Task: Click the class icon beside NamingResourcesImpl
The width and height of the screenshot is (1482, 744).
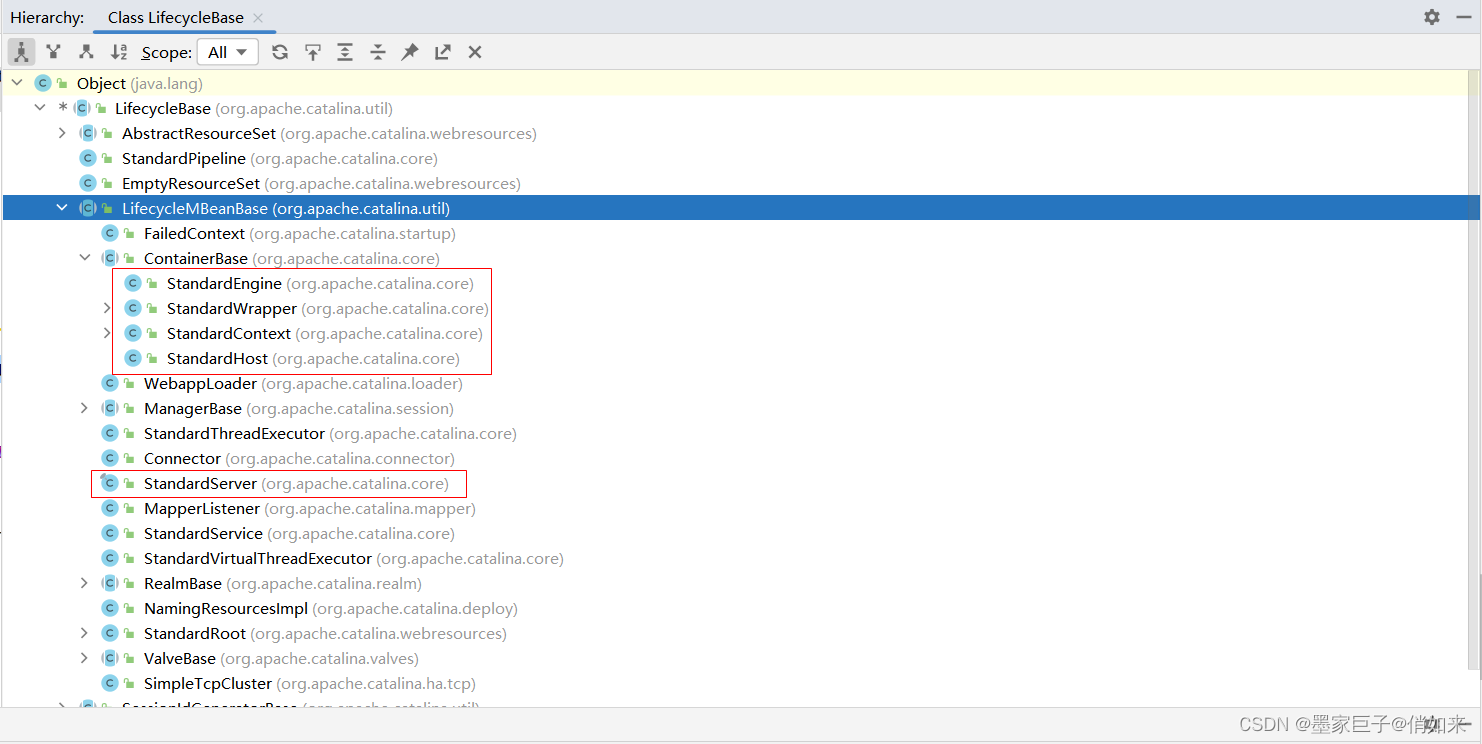Action: [x=110, y=608]
